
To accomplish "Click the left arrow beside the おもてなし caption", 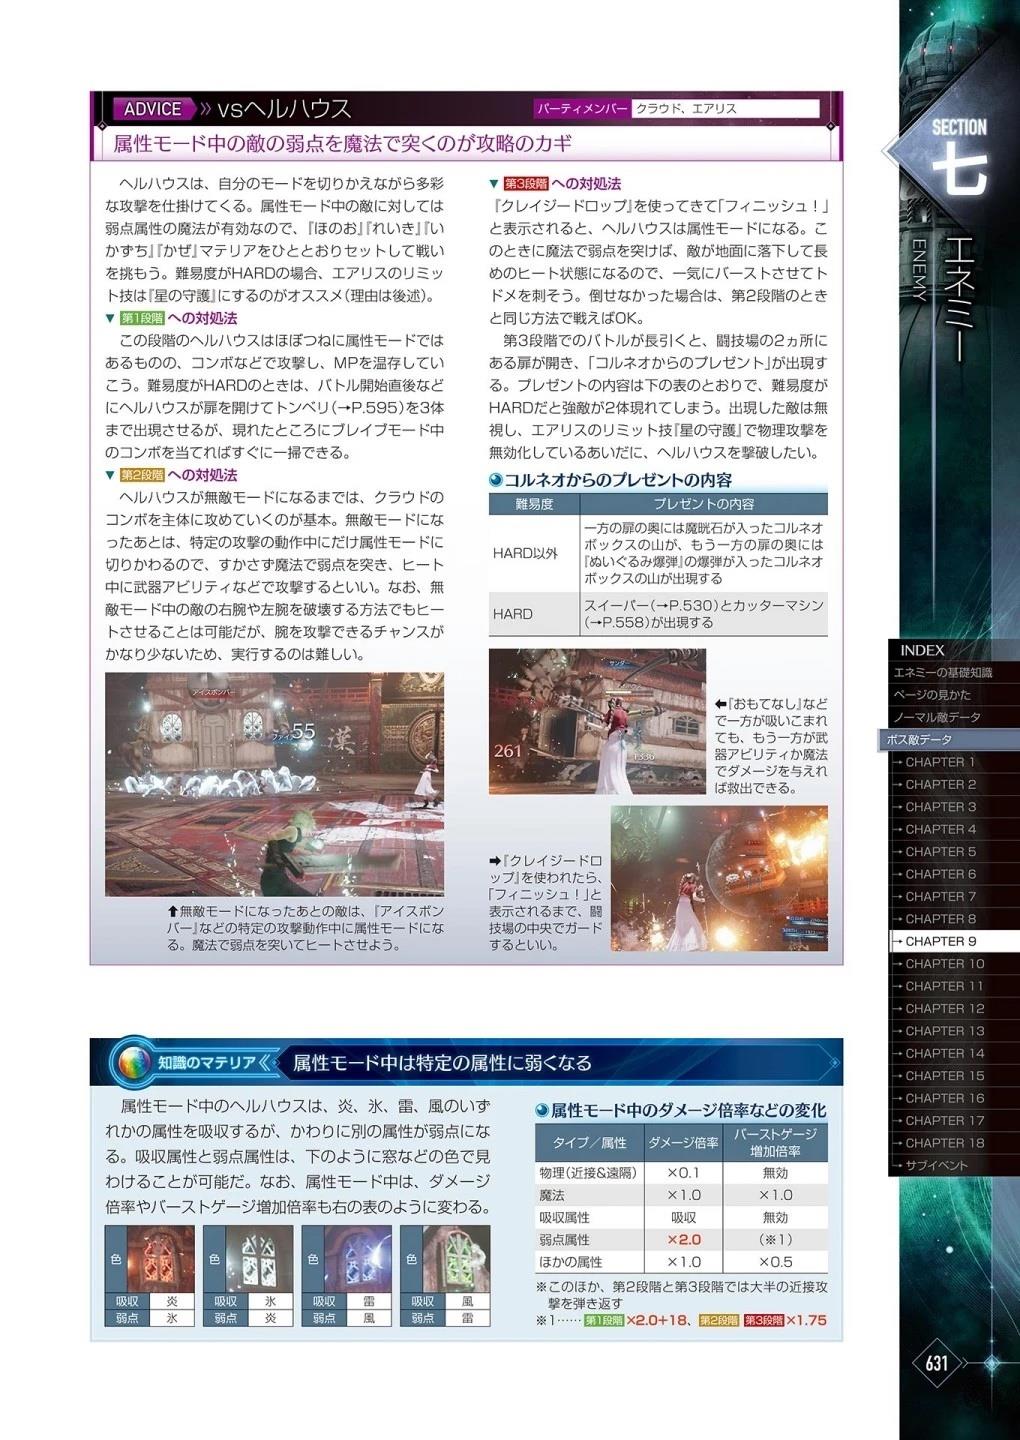I will click(720, 704).
